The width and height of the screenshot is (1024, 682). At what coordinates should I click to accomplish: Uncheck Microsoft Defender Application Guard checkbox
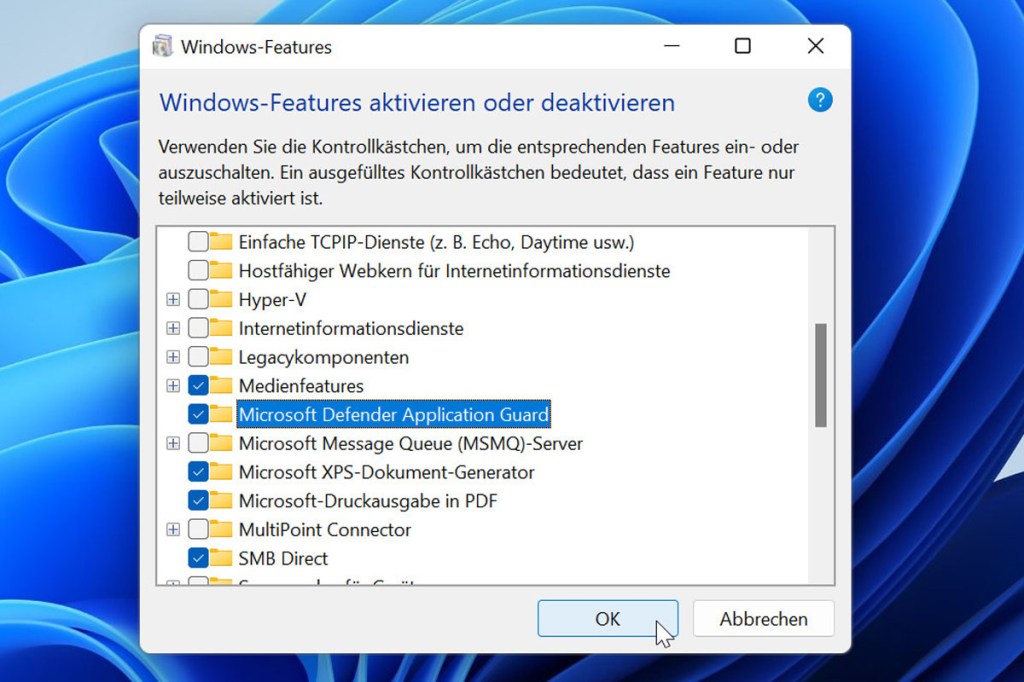(x=198, y=414)
